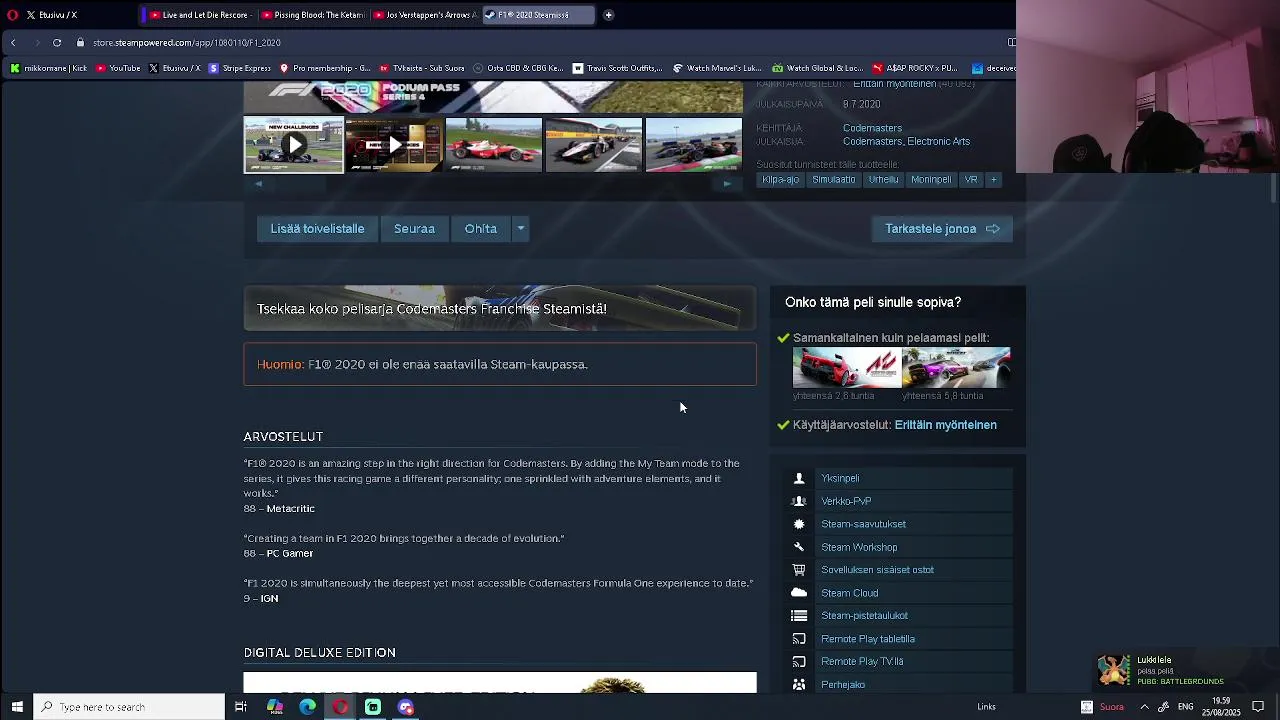Select the Urheilu tag
1280x720 pixels.
(883, 180)
